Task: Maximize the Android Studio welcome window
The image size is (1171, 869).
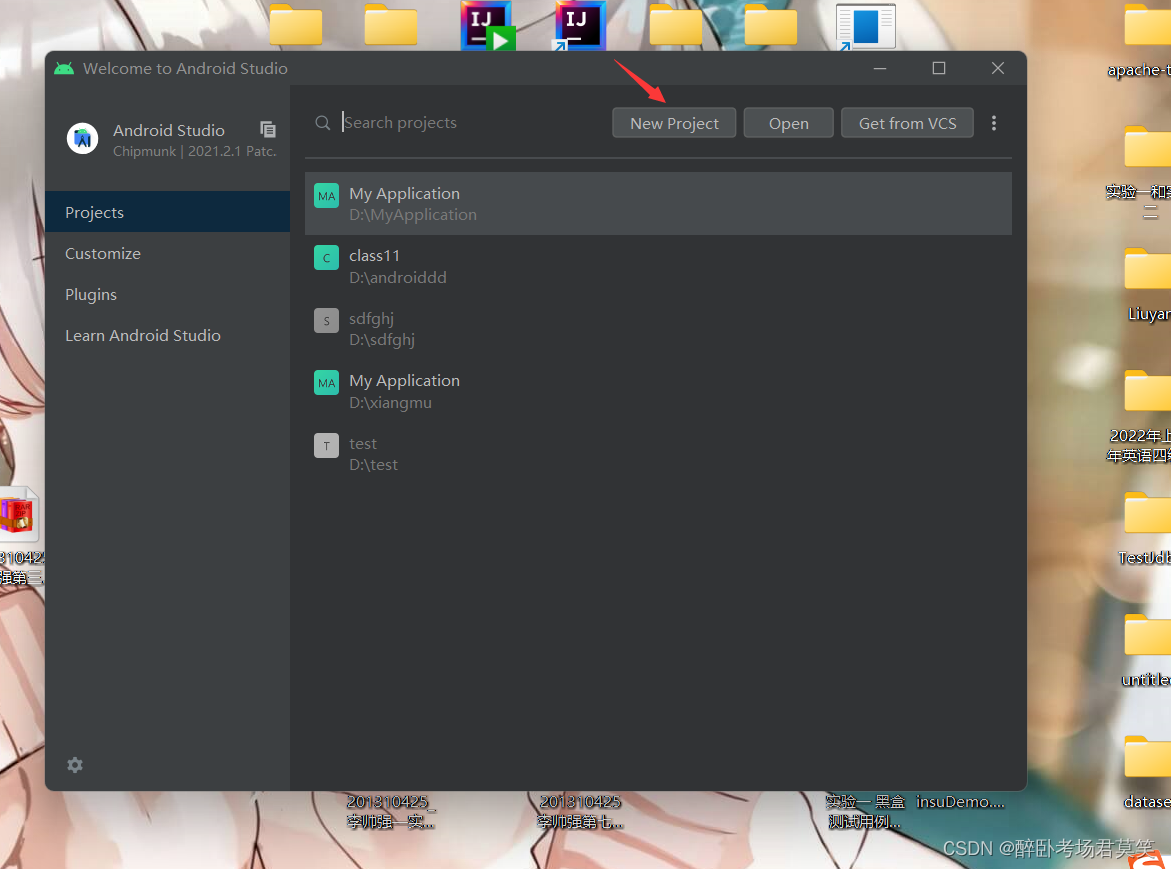Action: pyautogui.click(x=939, y=68)
